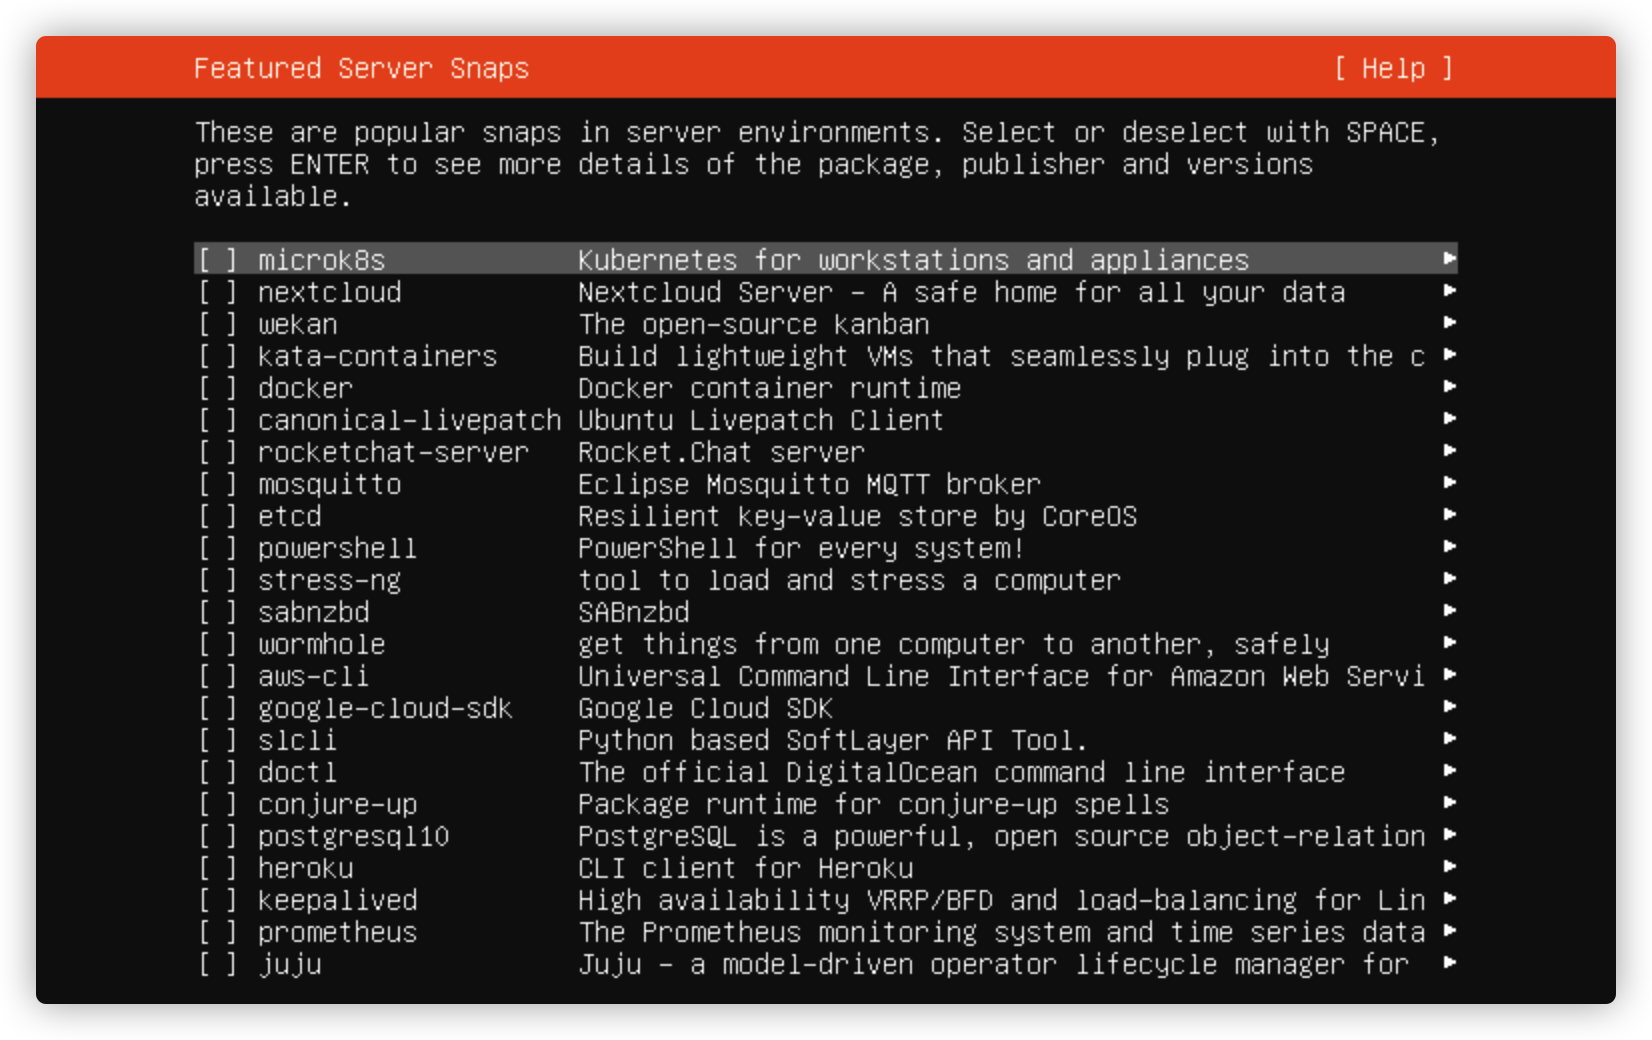Expand the arrow beside the juju row
Screen dimensions: 1652x1040
(x=1449, y=963)
